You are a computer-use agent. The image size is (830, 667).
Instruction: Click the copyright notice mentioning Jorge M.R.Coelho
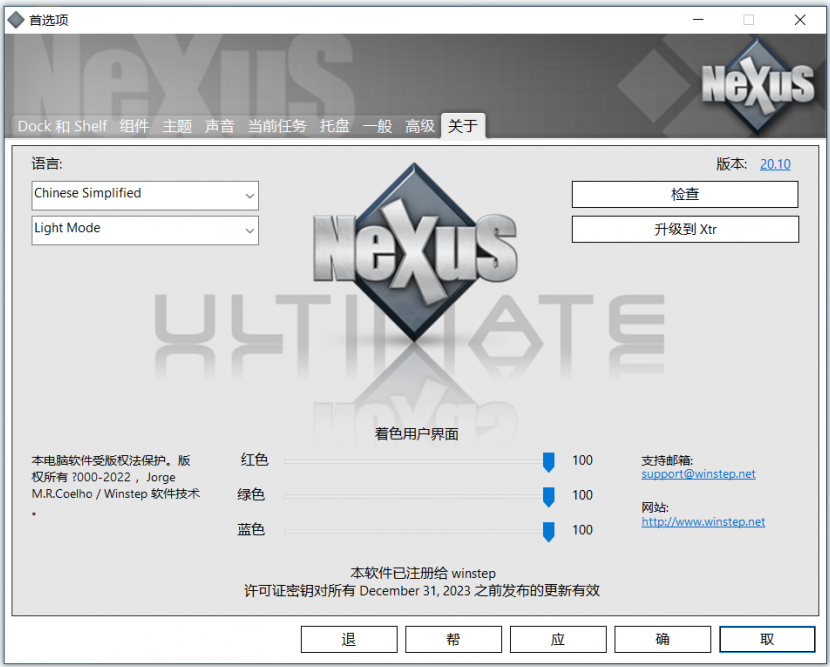pos(115,483)
